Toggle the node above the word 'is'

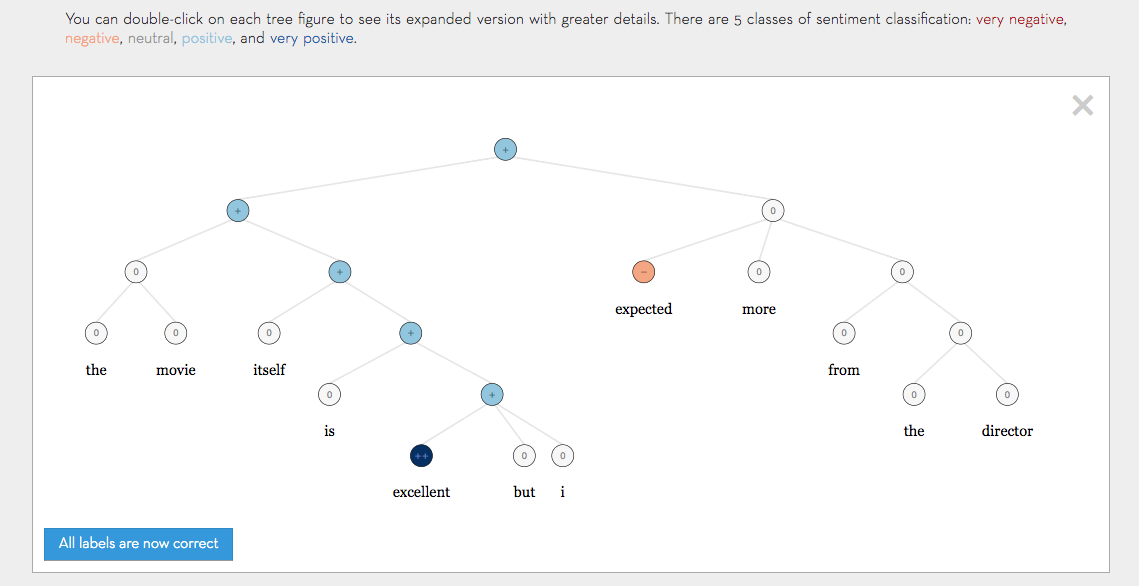point(330,394)
